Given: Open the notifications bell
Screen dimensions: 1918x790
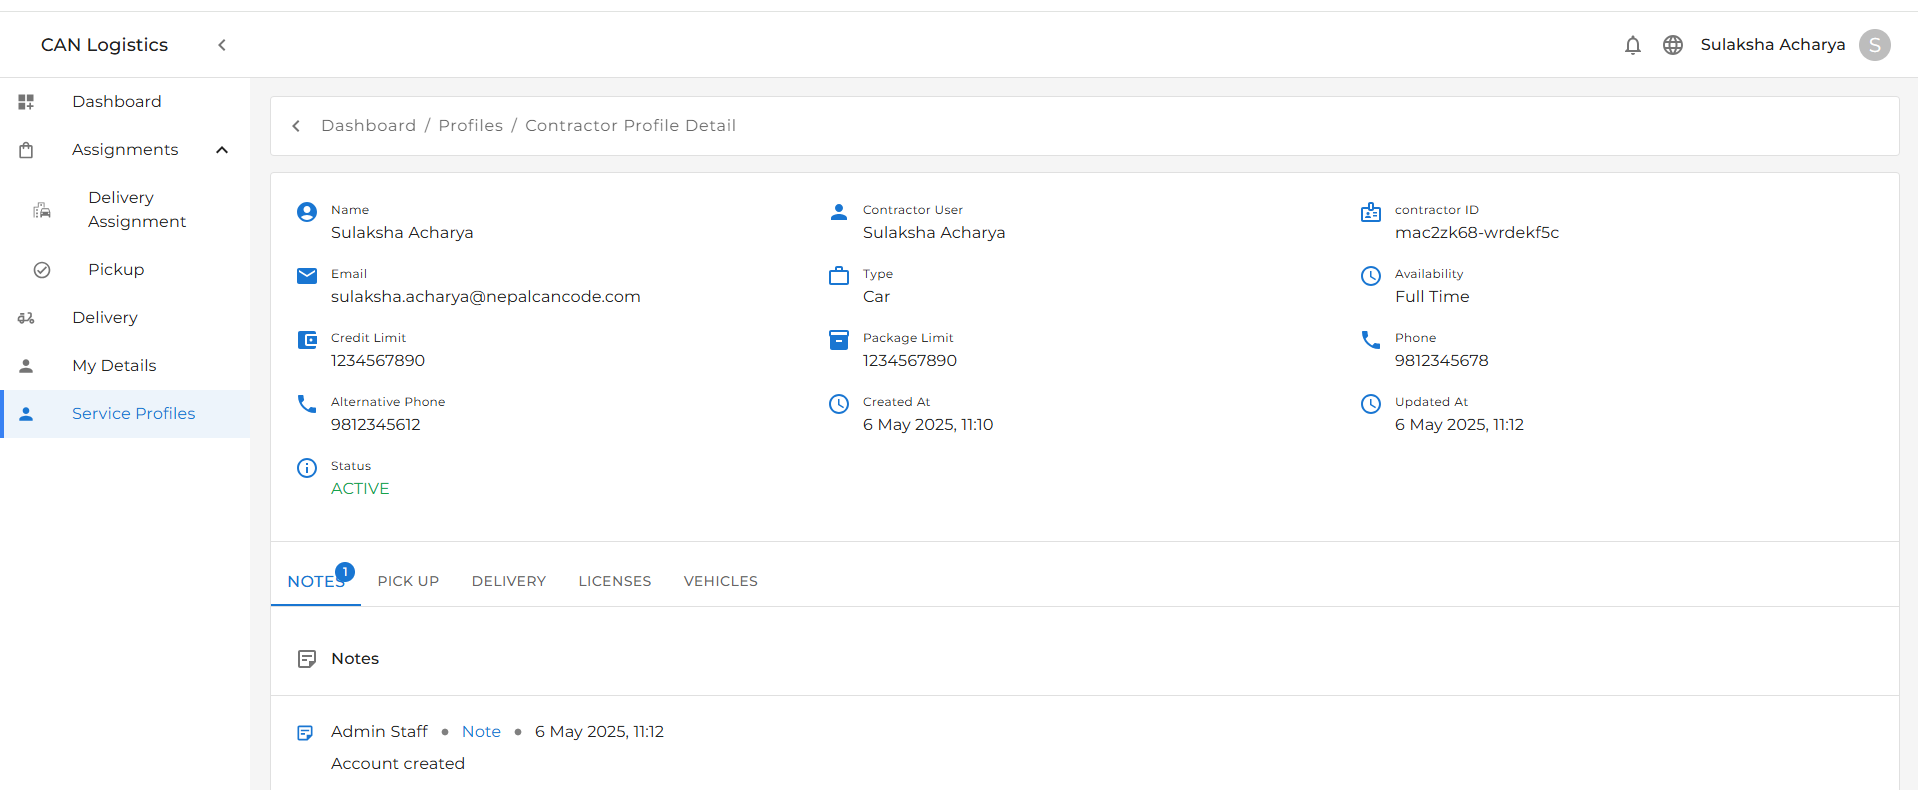Looking at the screenshot, I should [1633, 45].
